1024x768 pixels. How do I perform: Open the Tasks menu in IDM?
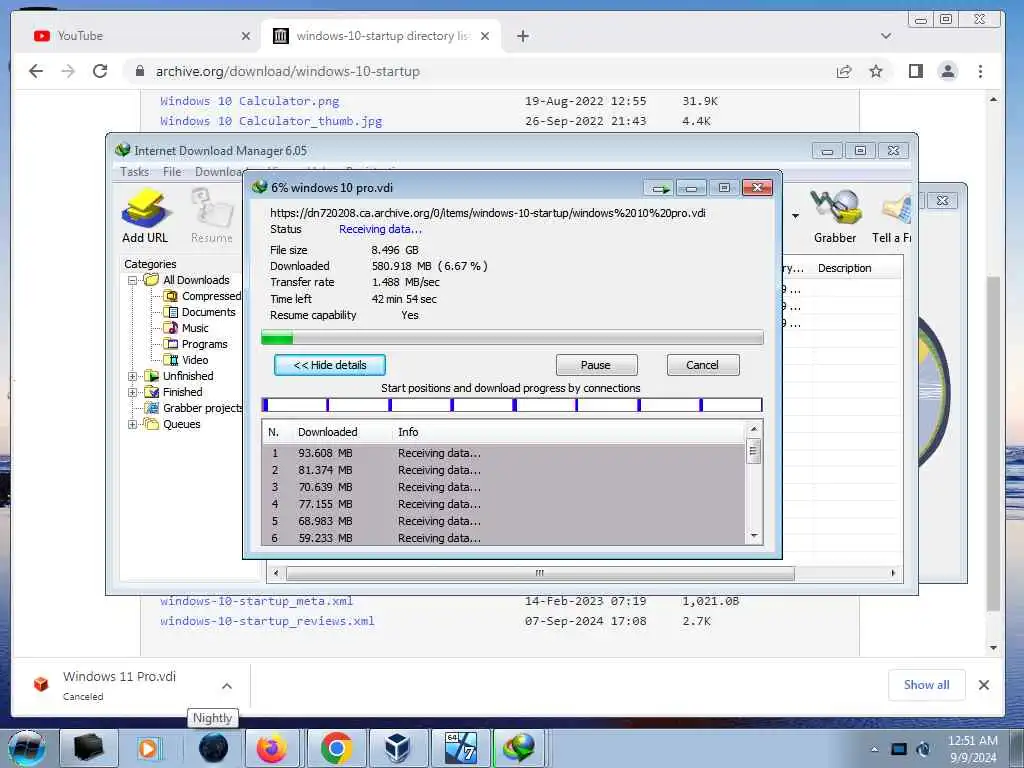point(135,172)
